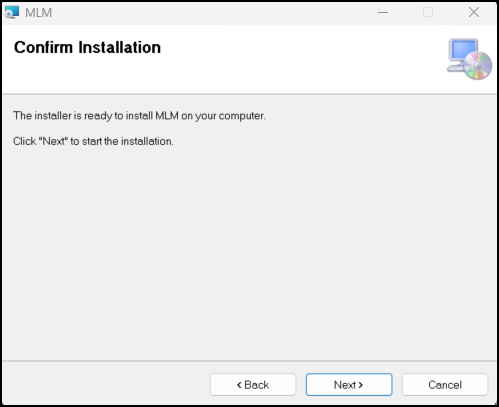This screenshot has width=499, height=407.
Task: Click the "Confirm Installation" heading
Action: pos(87,47)
